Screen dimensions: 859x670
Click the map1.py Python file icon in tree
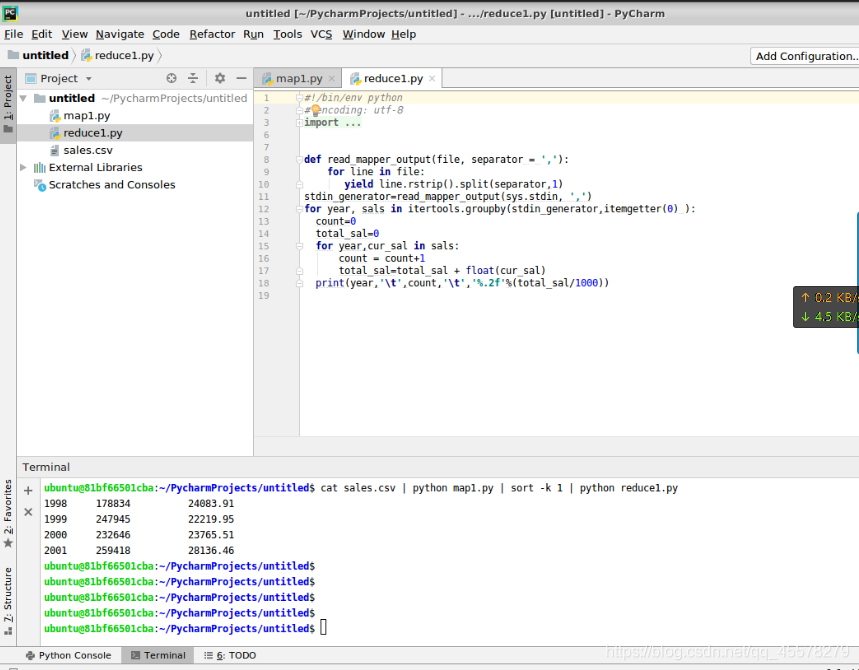tap(54, 116)
